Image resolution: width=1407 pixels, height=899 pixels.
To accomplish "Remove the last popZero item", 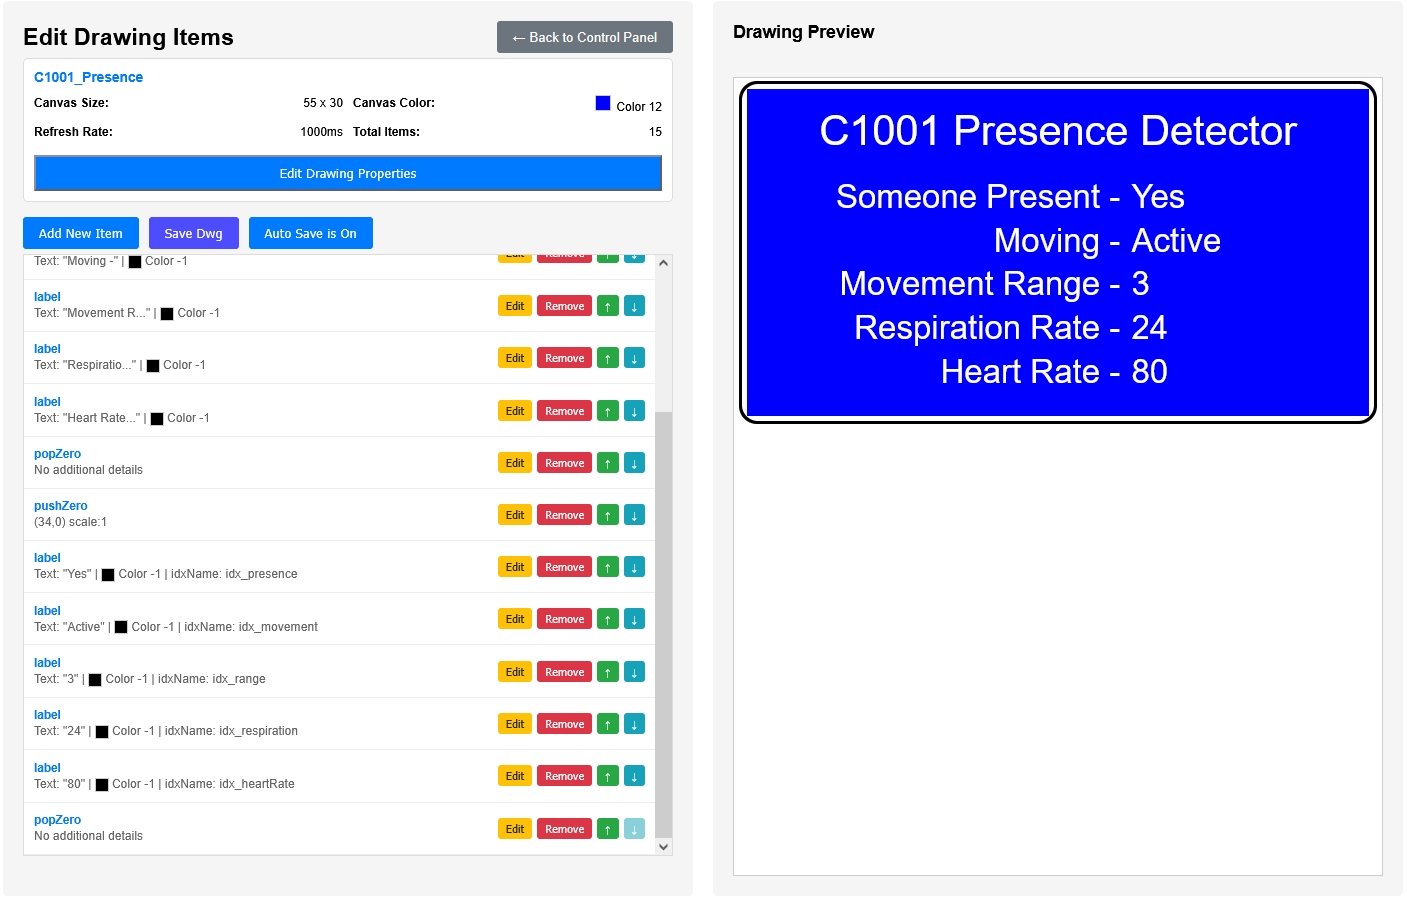I will tap(564, 829).
